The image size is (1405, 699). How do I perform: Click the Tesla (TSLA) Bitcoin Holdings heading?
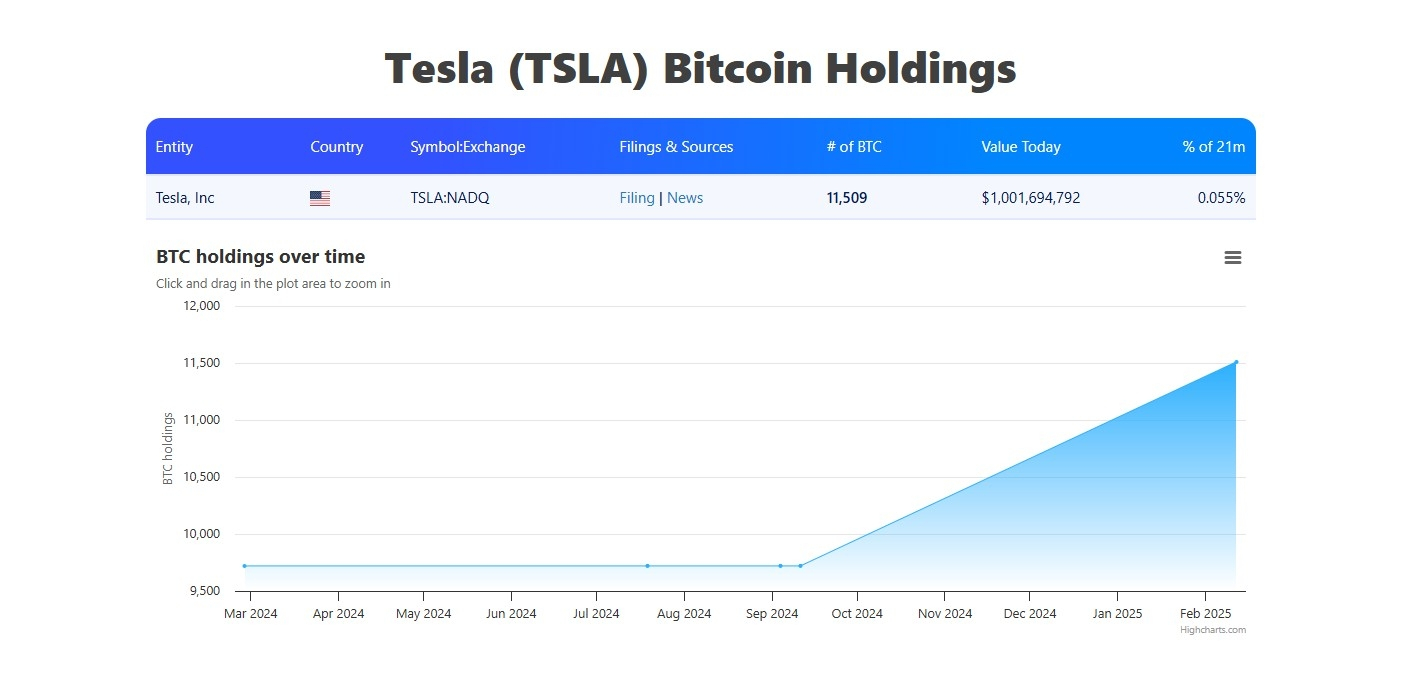[701, 69]
